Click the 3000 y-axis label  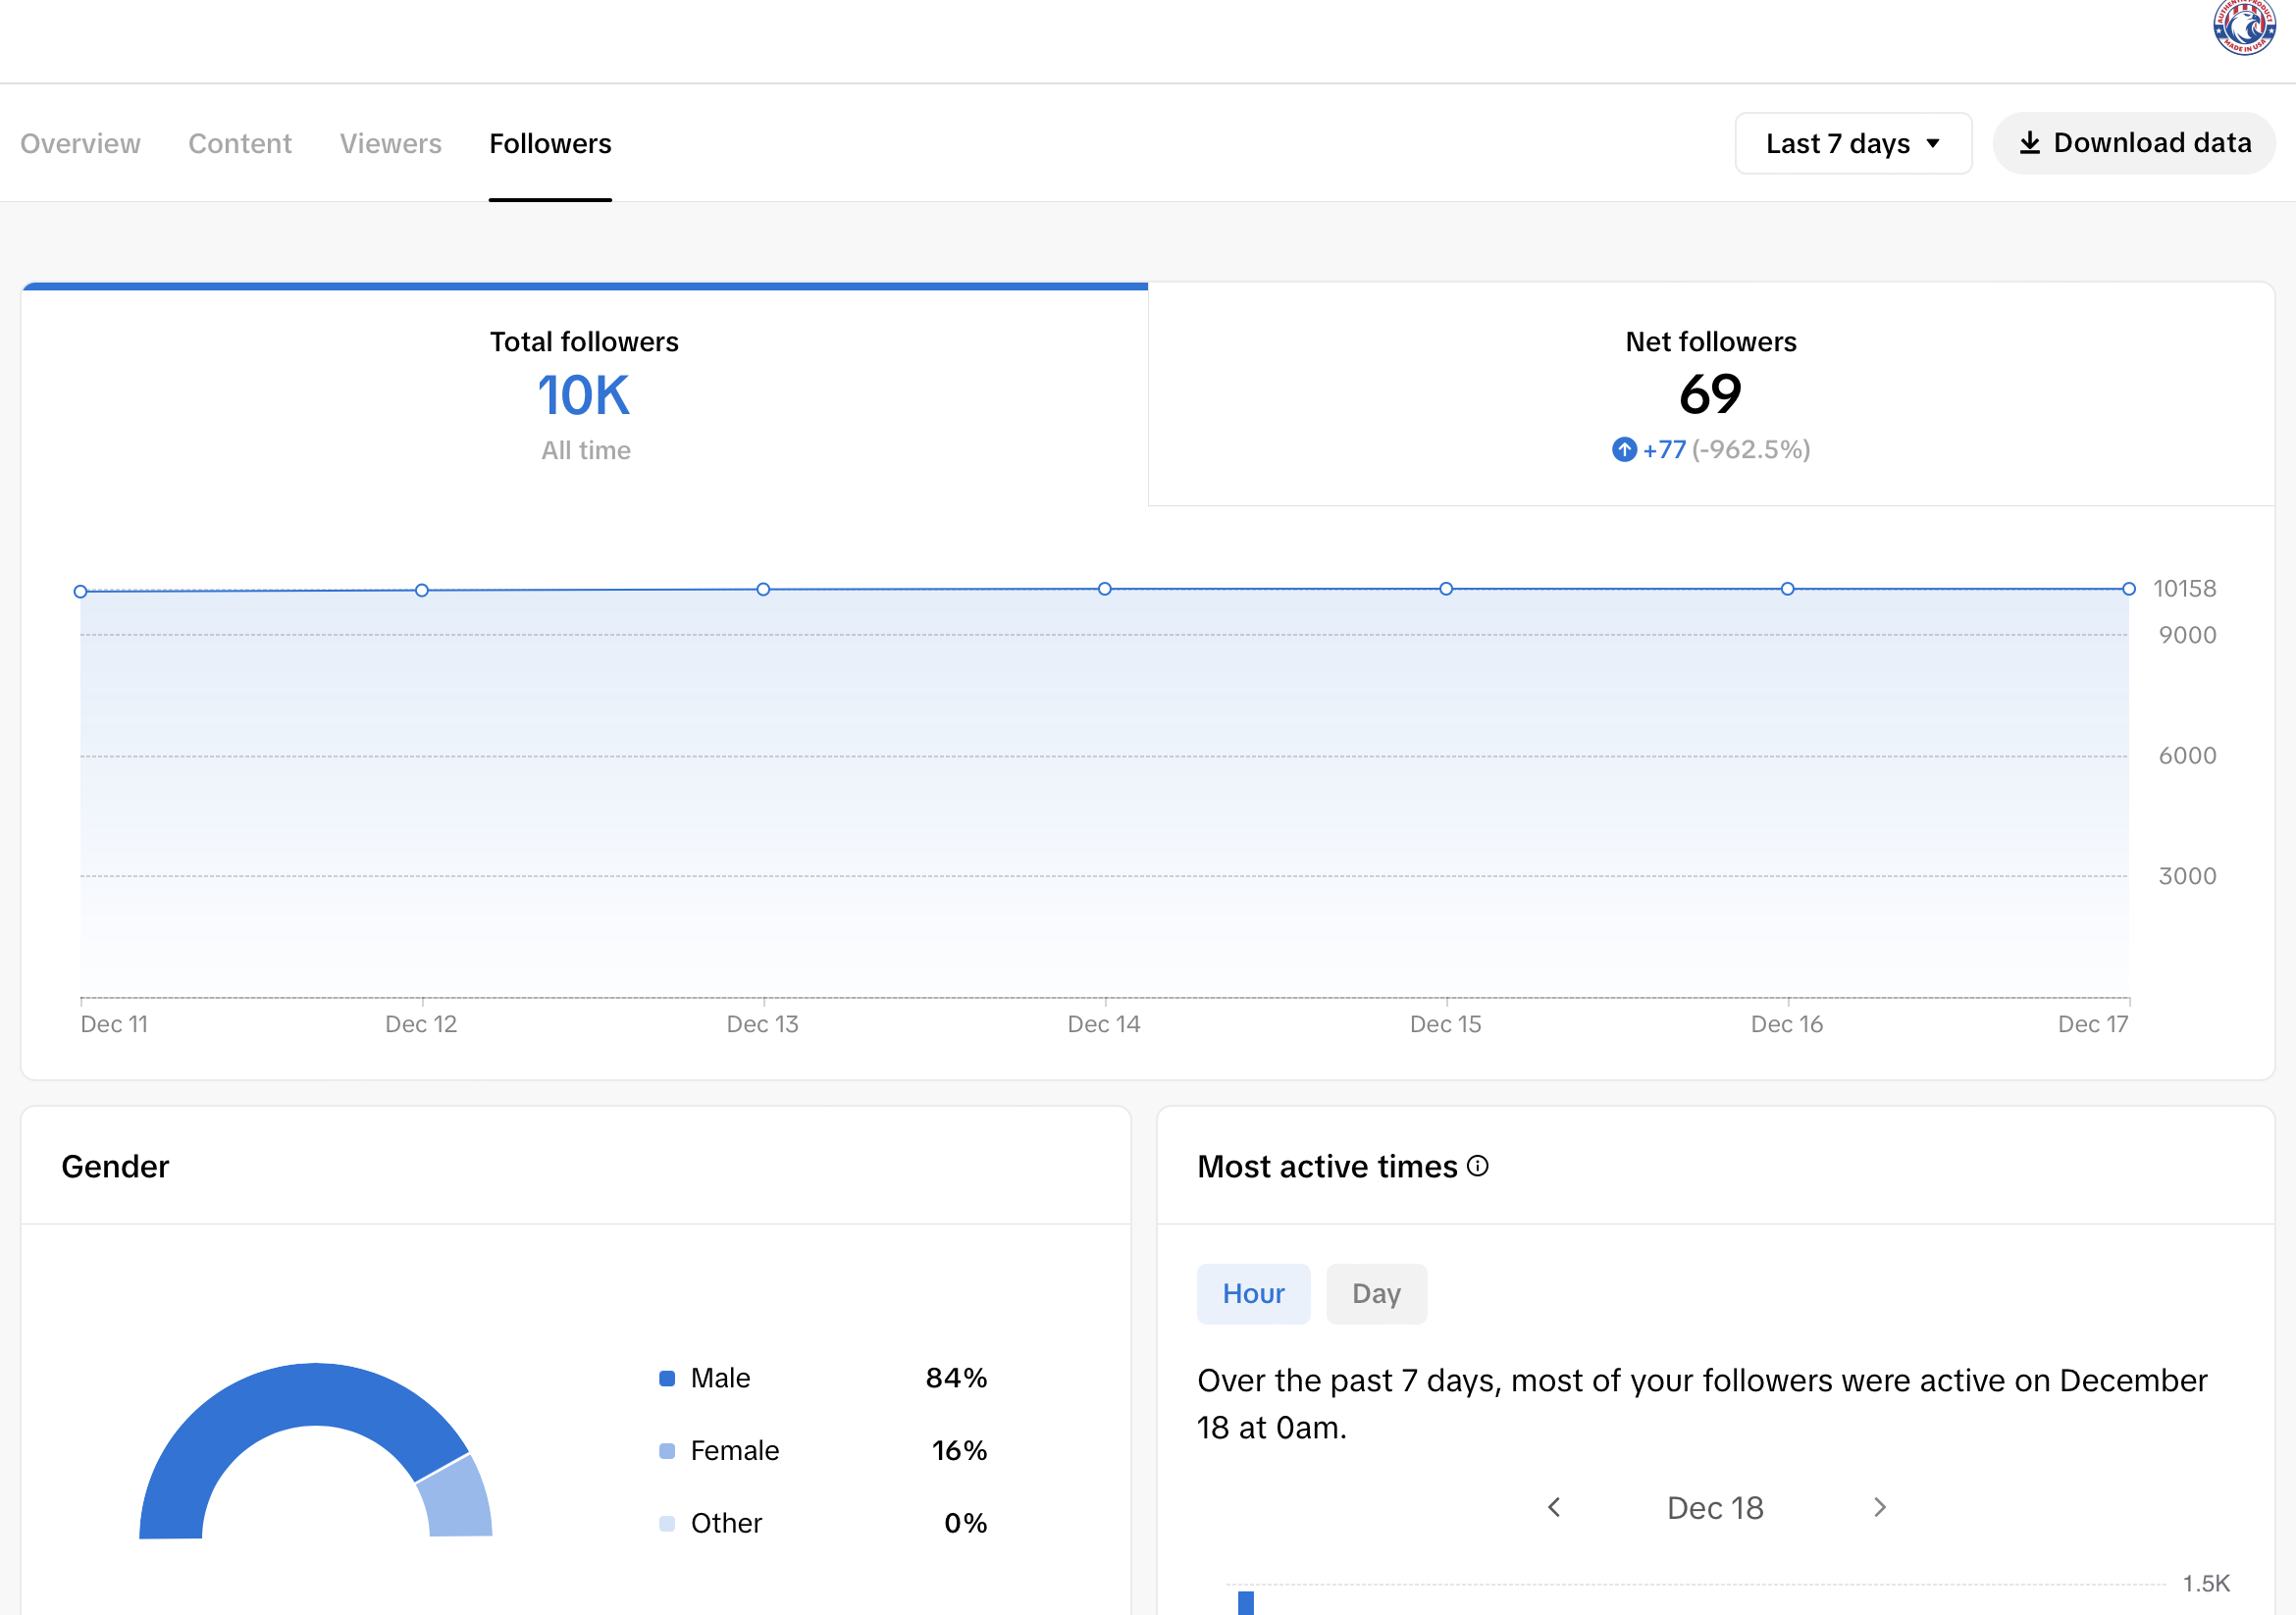(2187, 876)
